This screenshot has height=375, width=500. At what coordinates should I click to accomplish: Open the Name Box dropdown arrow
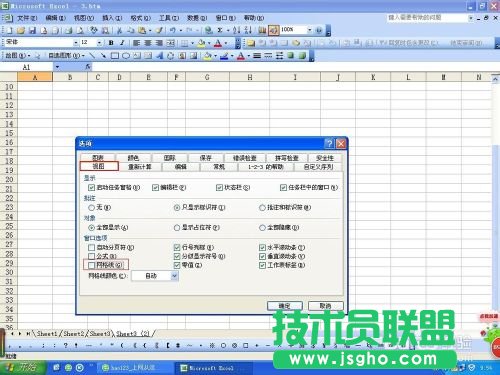point(57,67)
